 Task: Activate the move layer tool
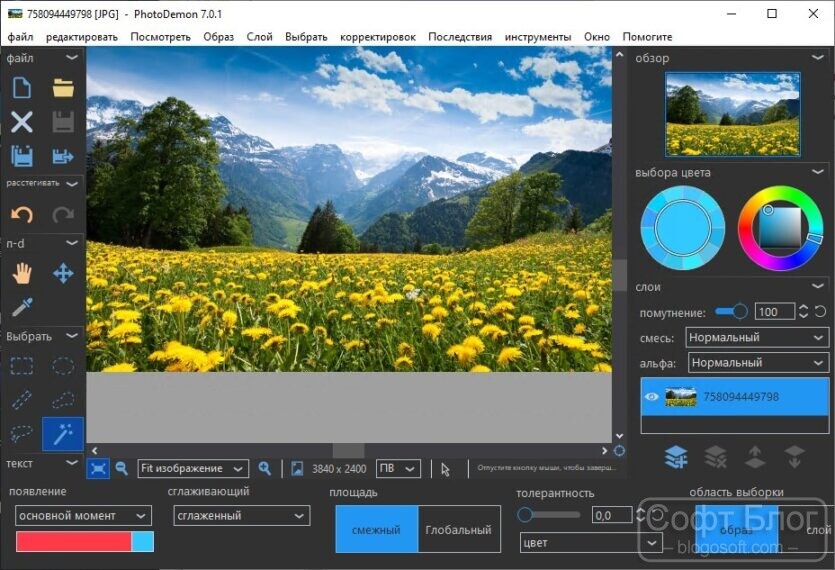click(63, 274)
